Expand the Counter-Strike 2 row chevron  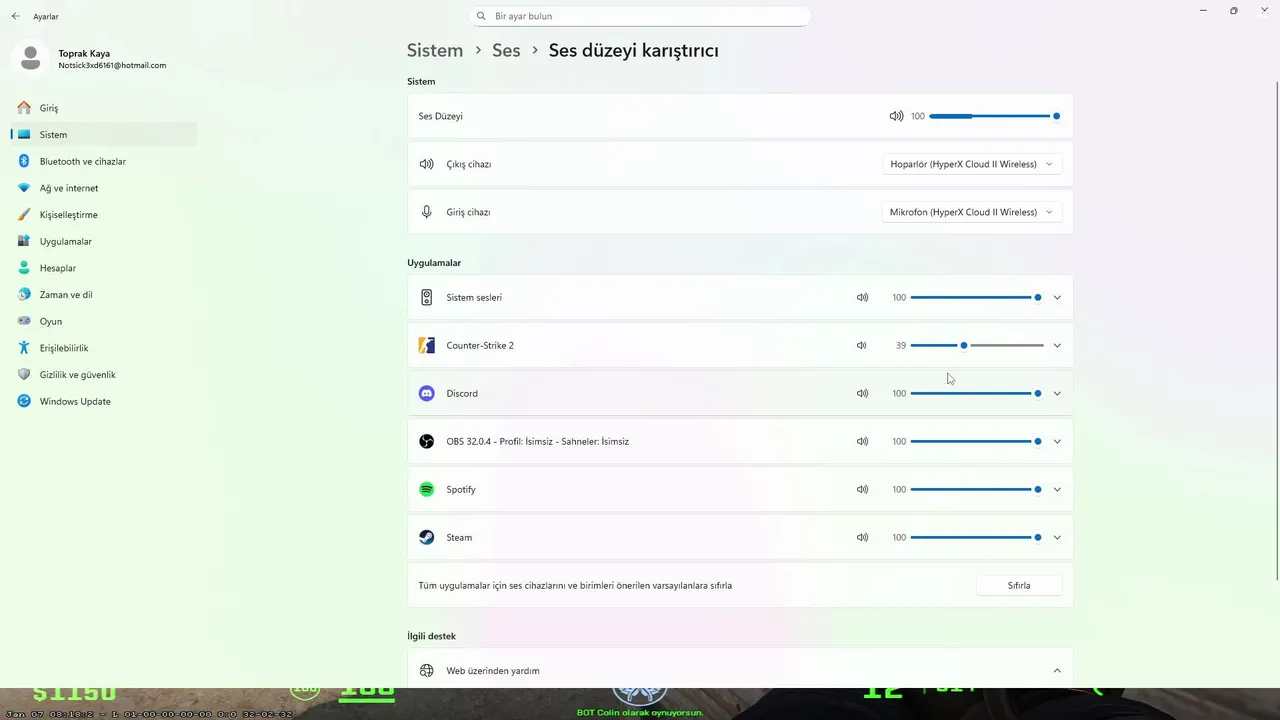1057,345
